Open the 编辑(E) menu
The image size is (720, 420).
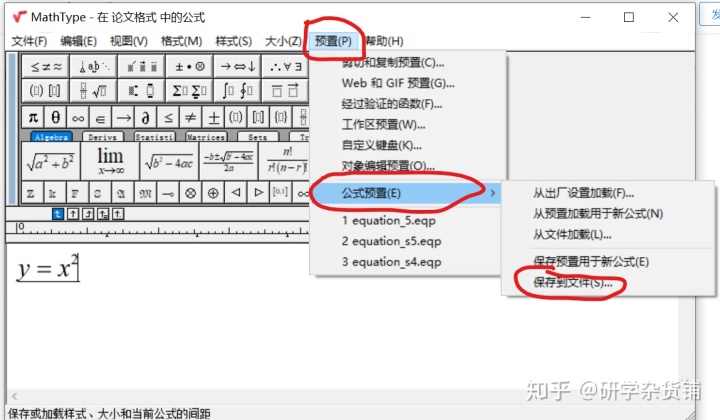(x=79, y=41)
